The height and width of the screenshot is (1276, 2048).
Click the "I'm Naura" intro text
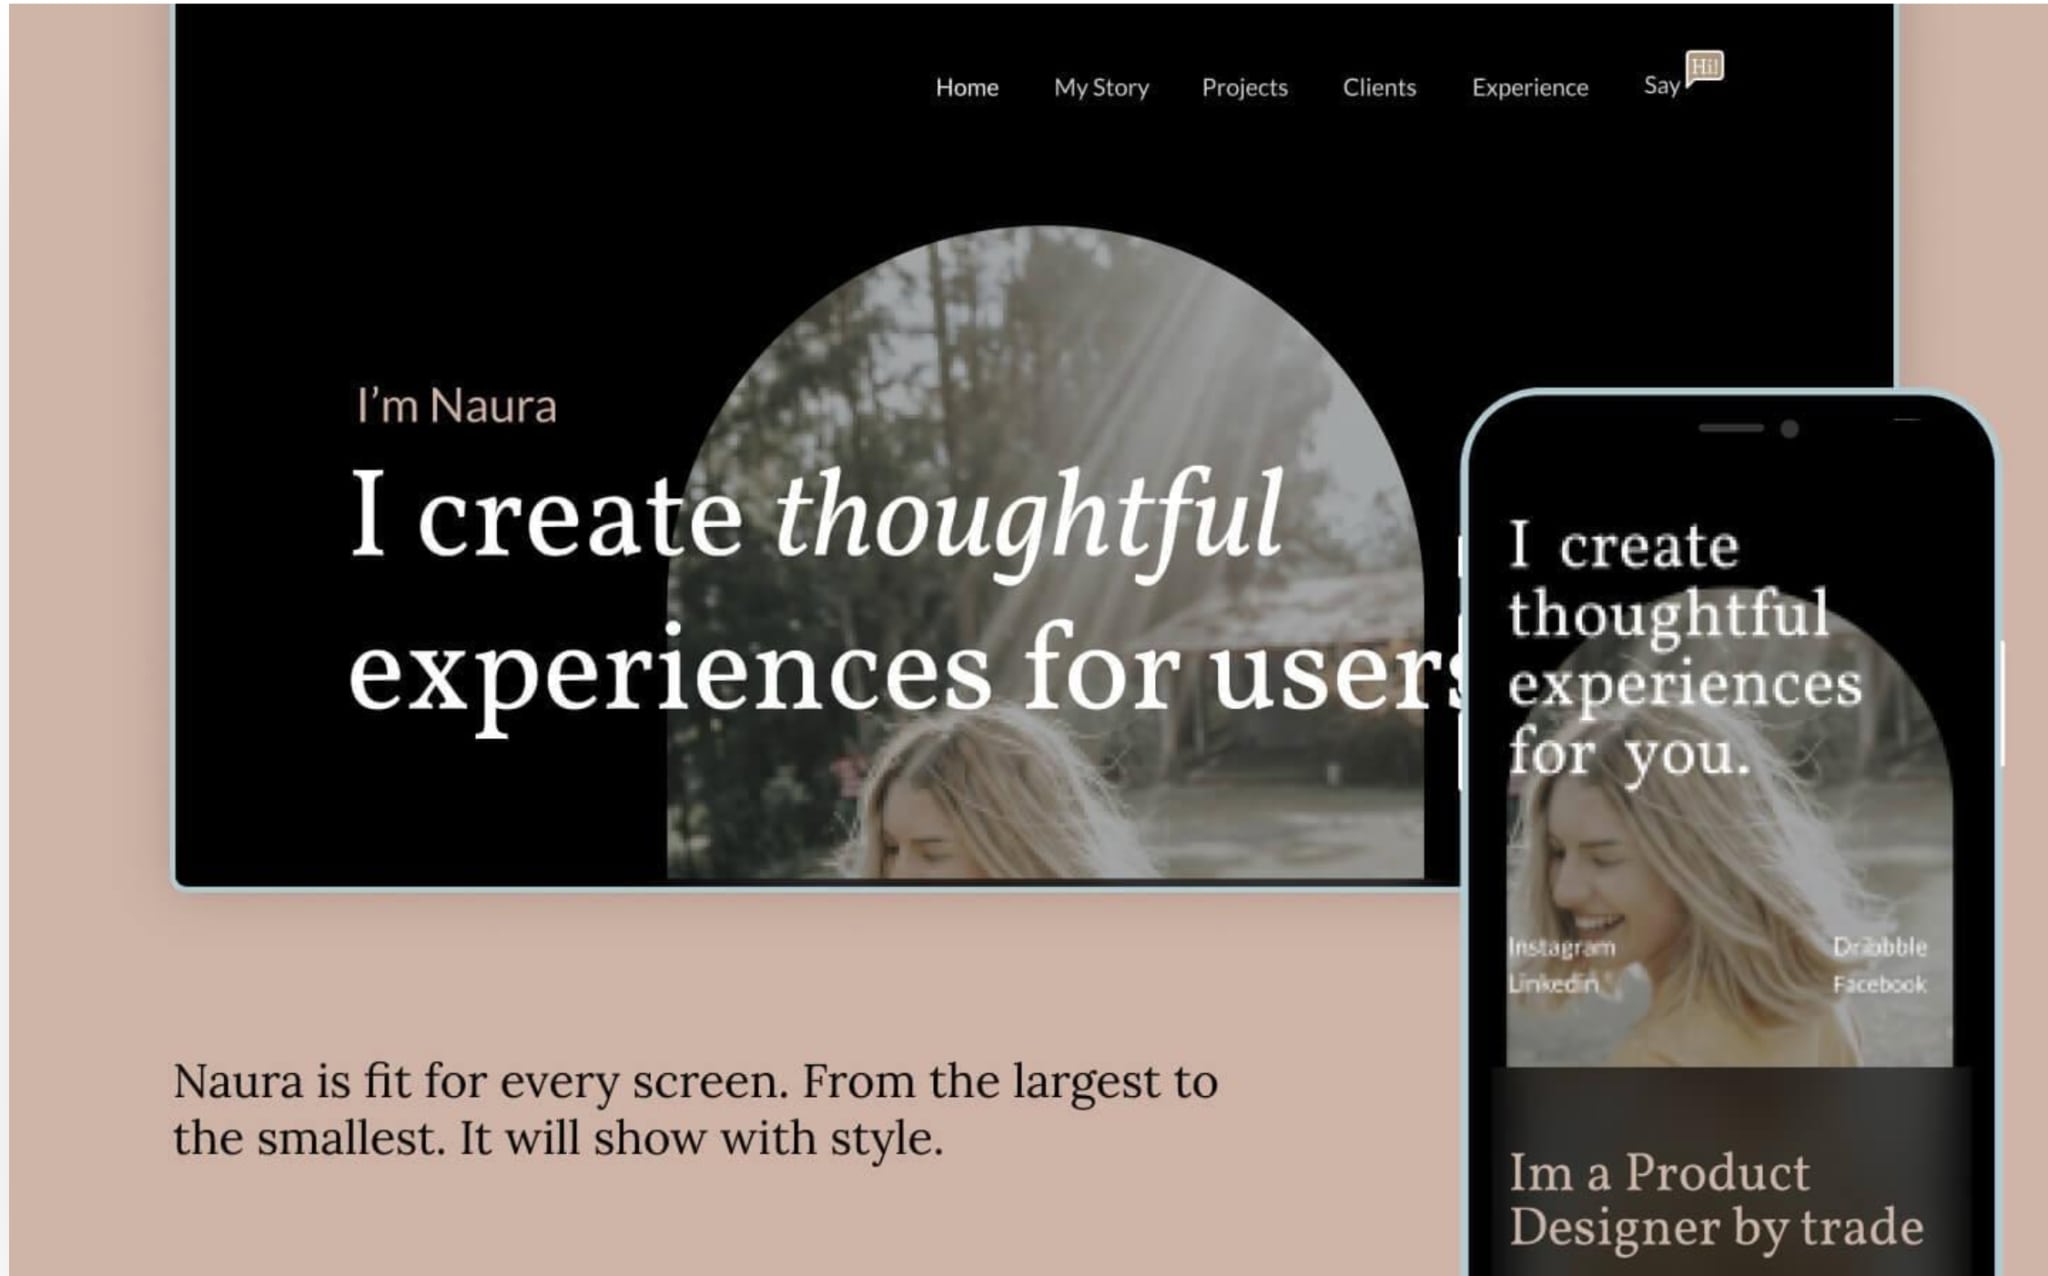(x=457, y=407)
